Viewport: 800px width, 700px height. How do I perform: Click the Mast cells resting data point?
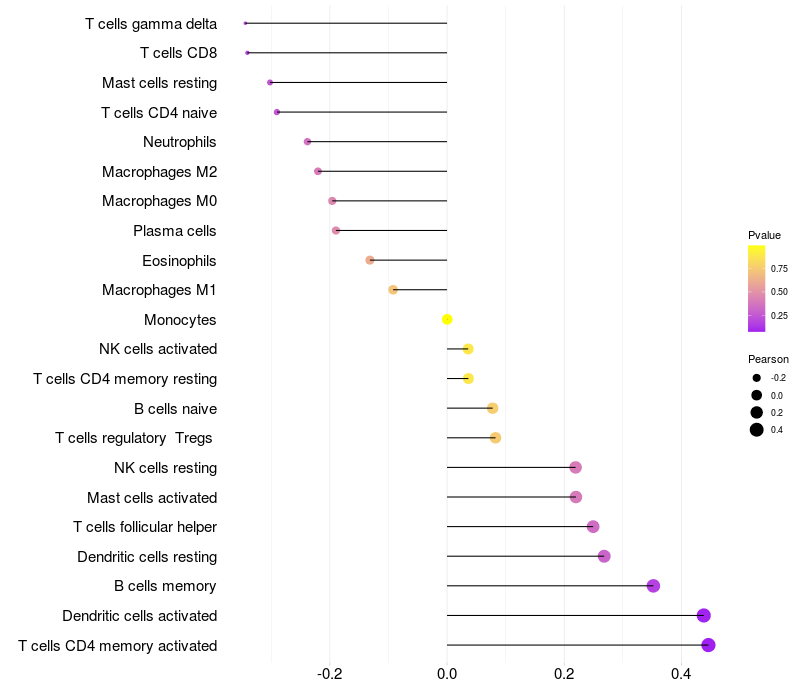(x=270, y=83)
